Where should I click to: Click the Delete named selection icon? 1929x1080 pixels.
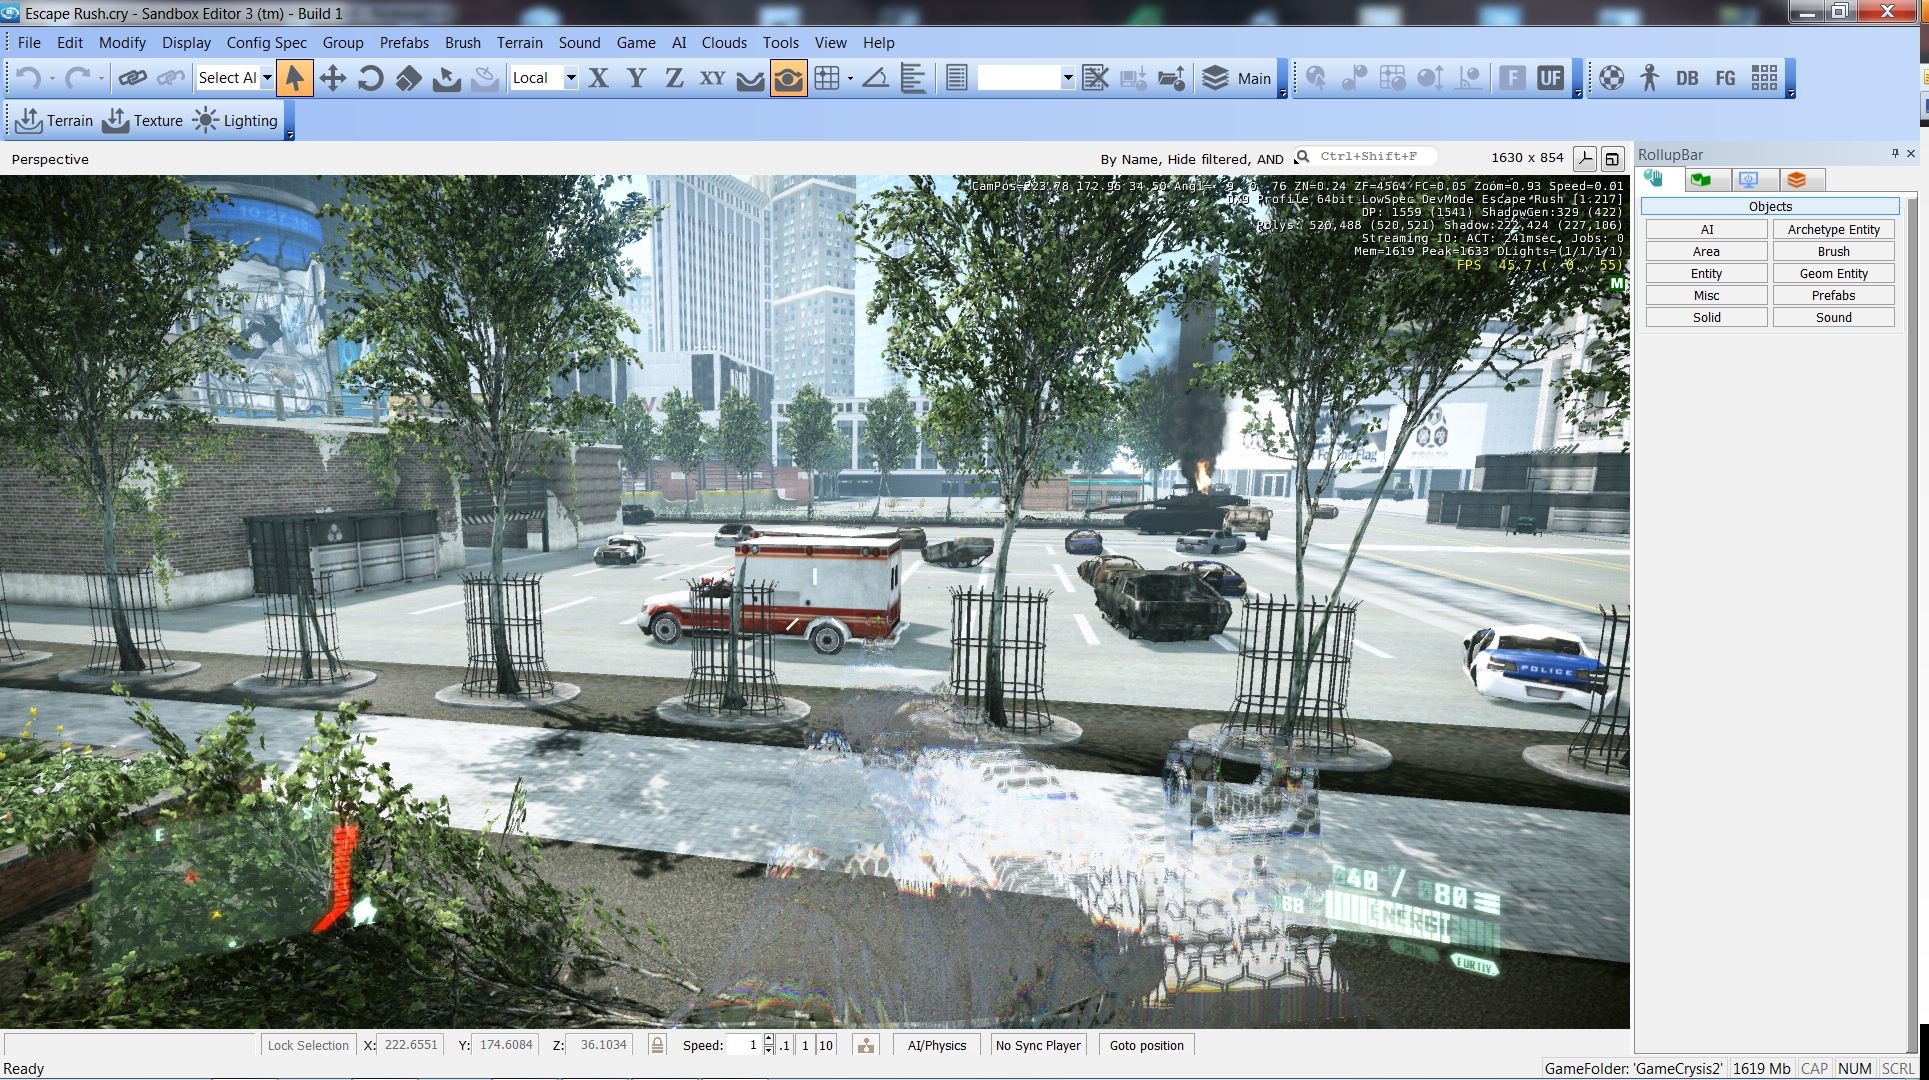(1096, 78)
